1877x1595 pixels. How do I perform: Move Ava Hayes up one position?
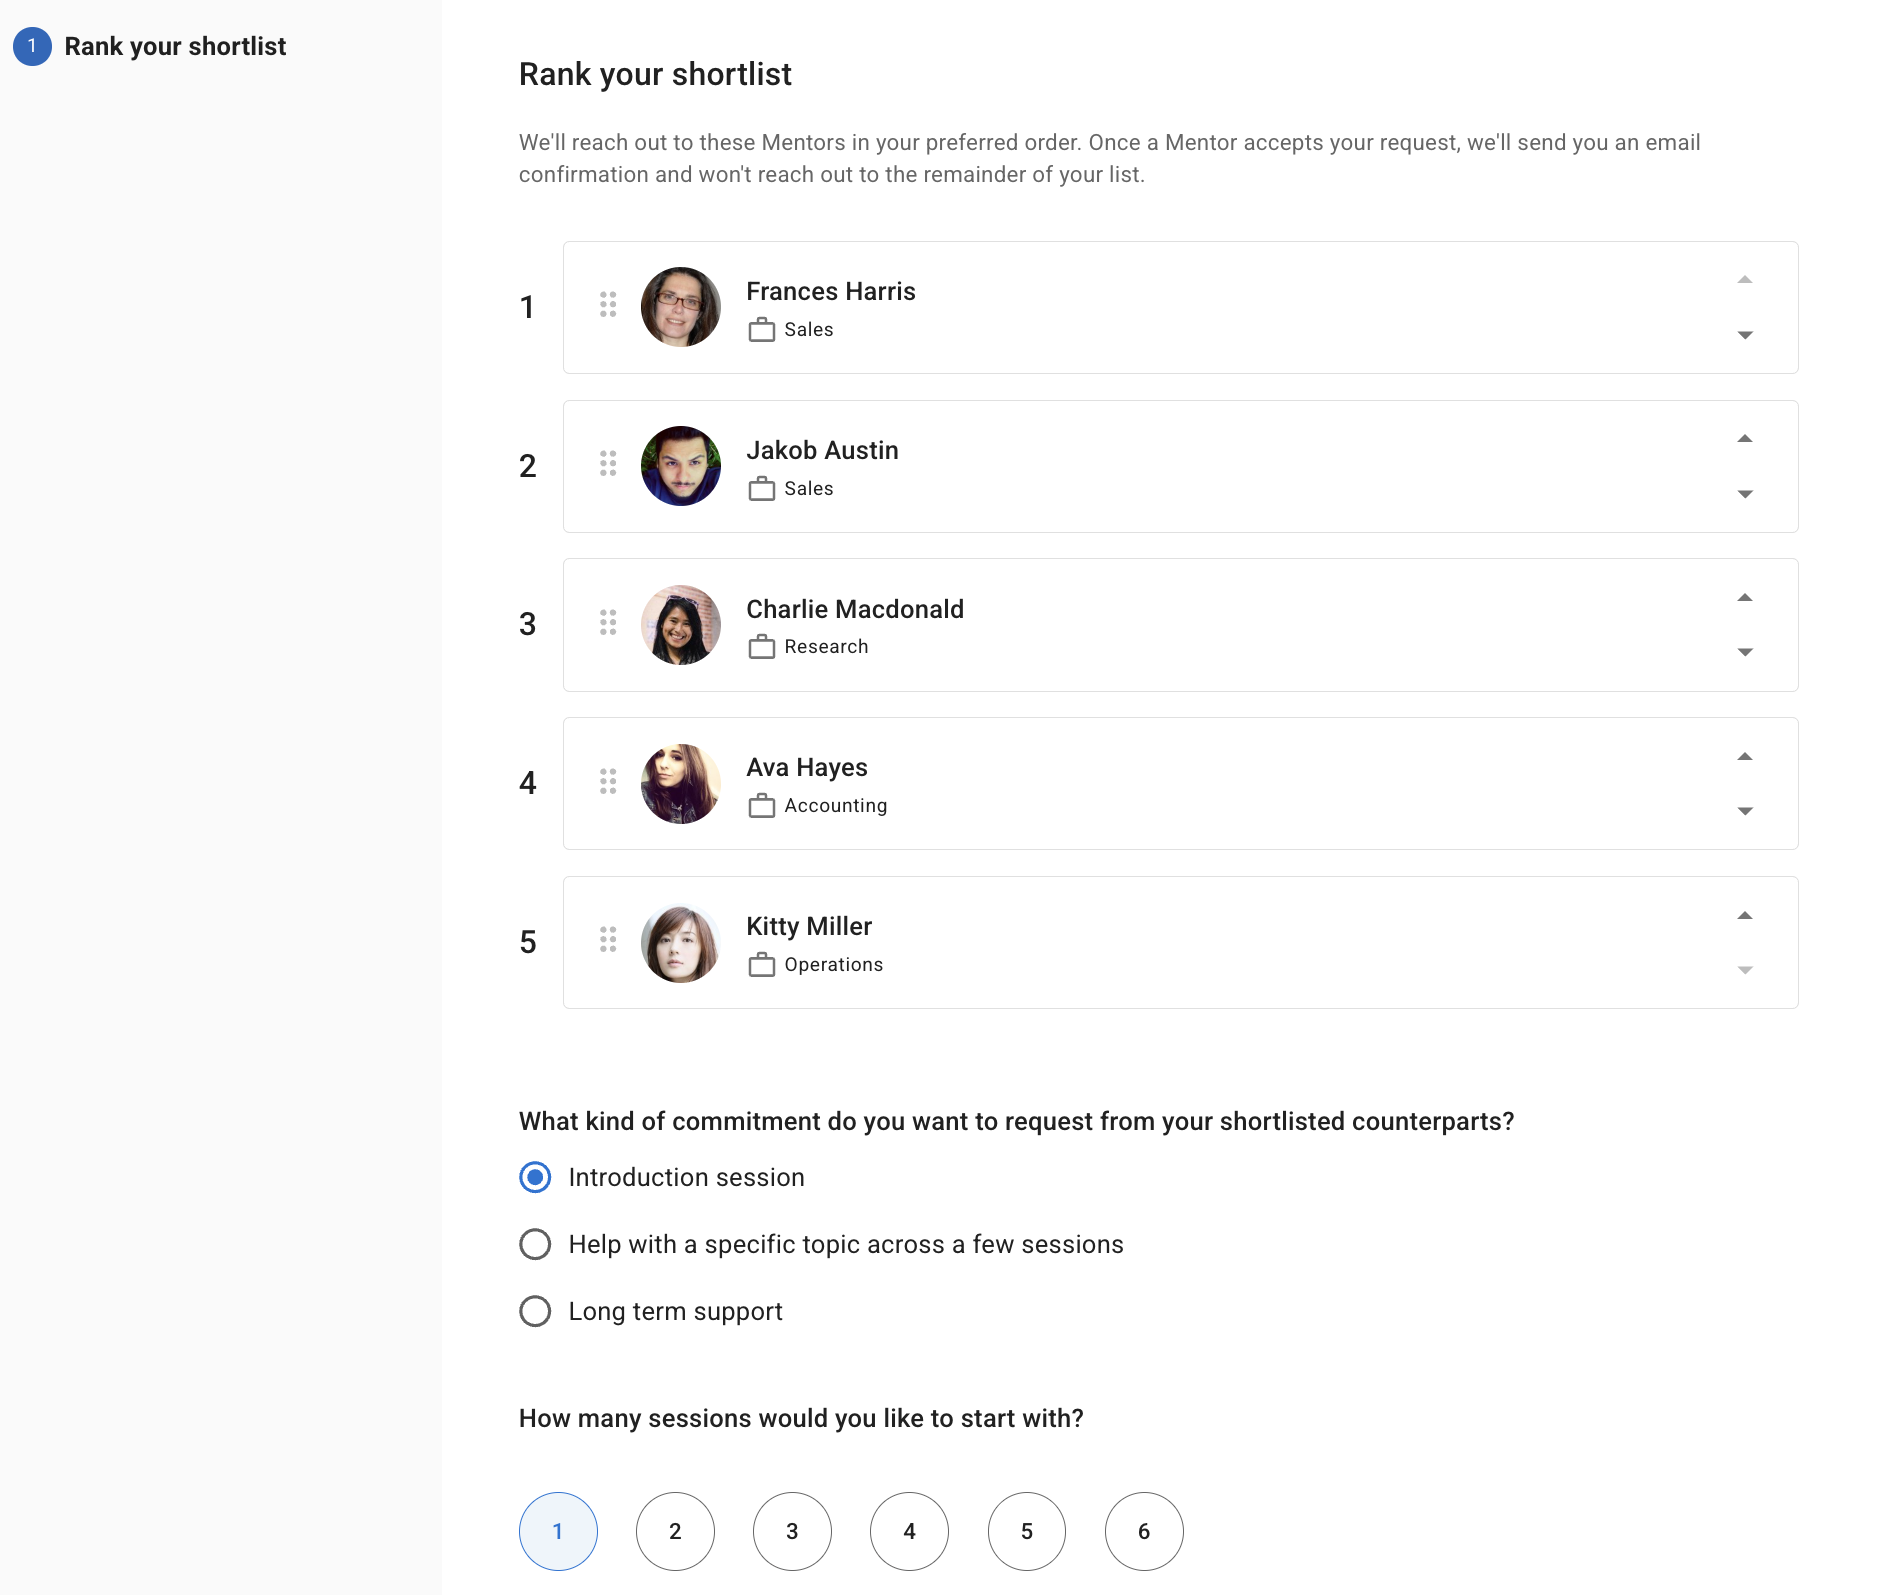1744,757
